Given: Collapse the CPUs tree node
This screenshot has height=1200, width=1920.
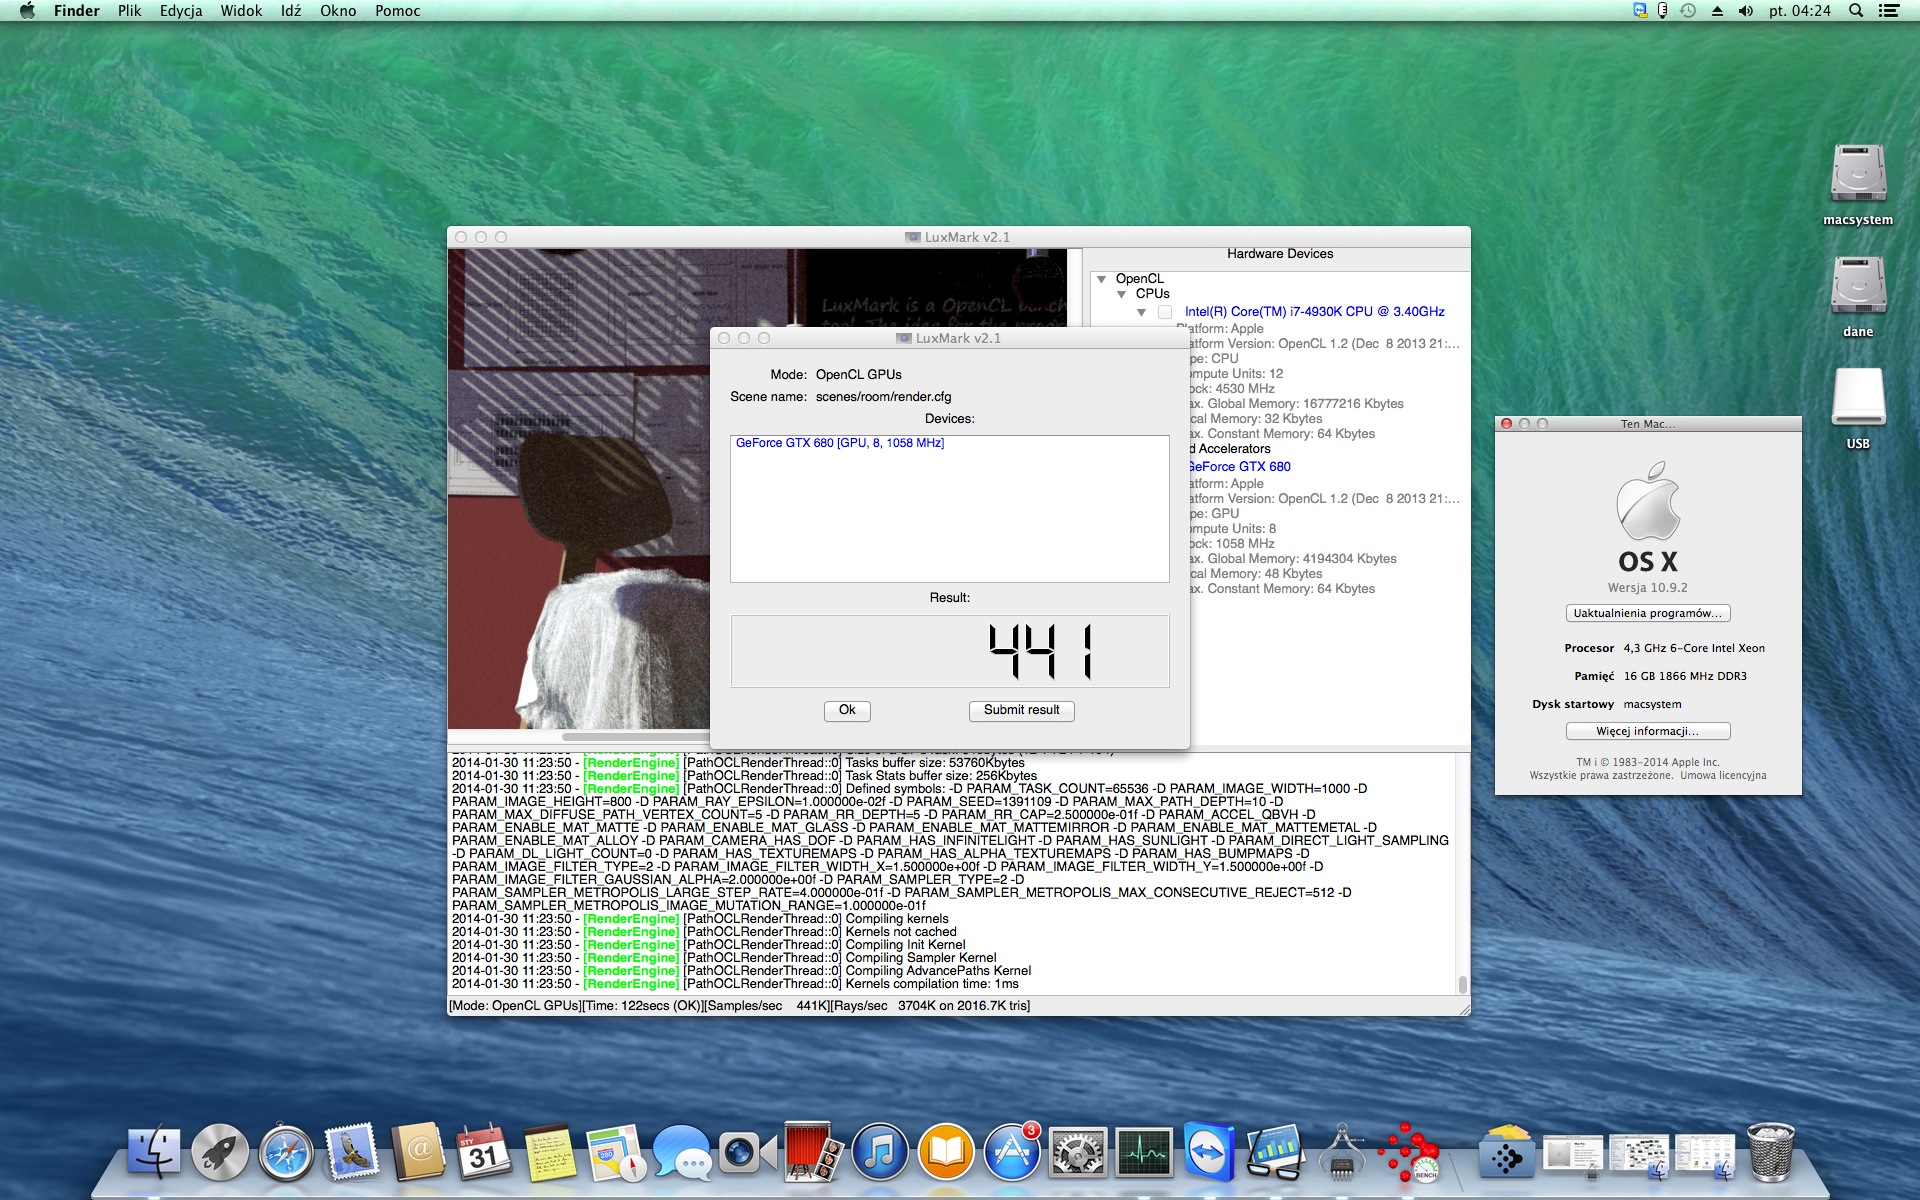Looking at the screenshot, I should (1121, 294).
